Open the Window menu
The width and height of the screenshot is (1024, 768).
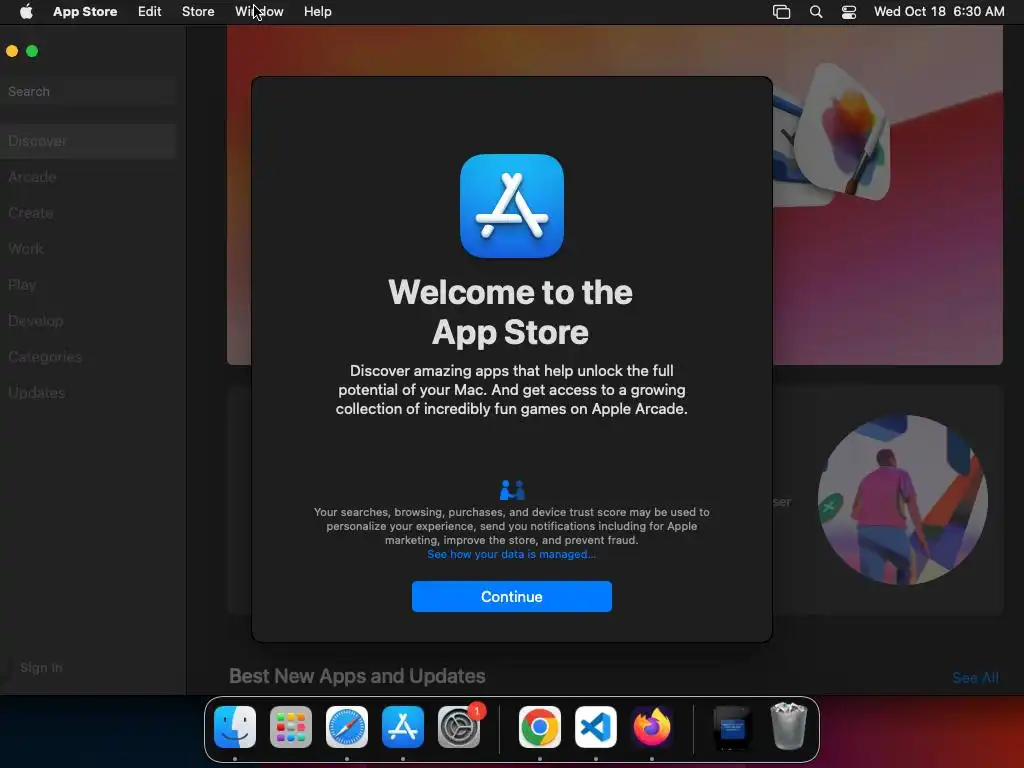259,12
